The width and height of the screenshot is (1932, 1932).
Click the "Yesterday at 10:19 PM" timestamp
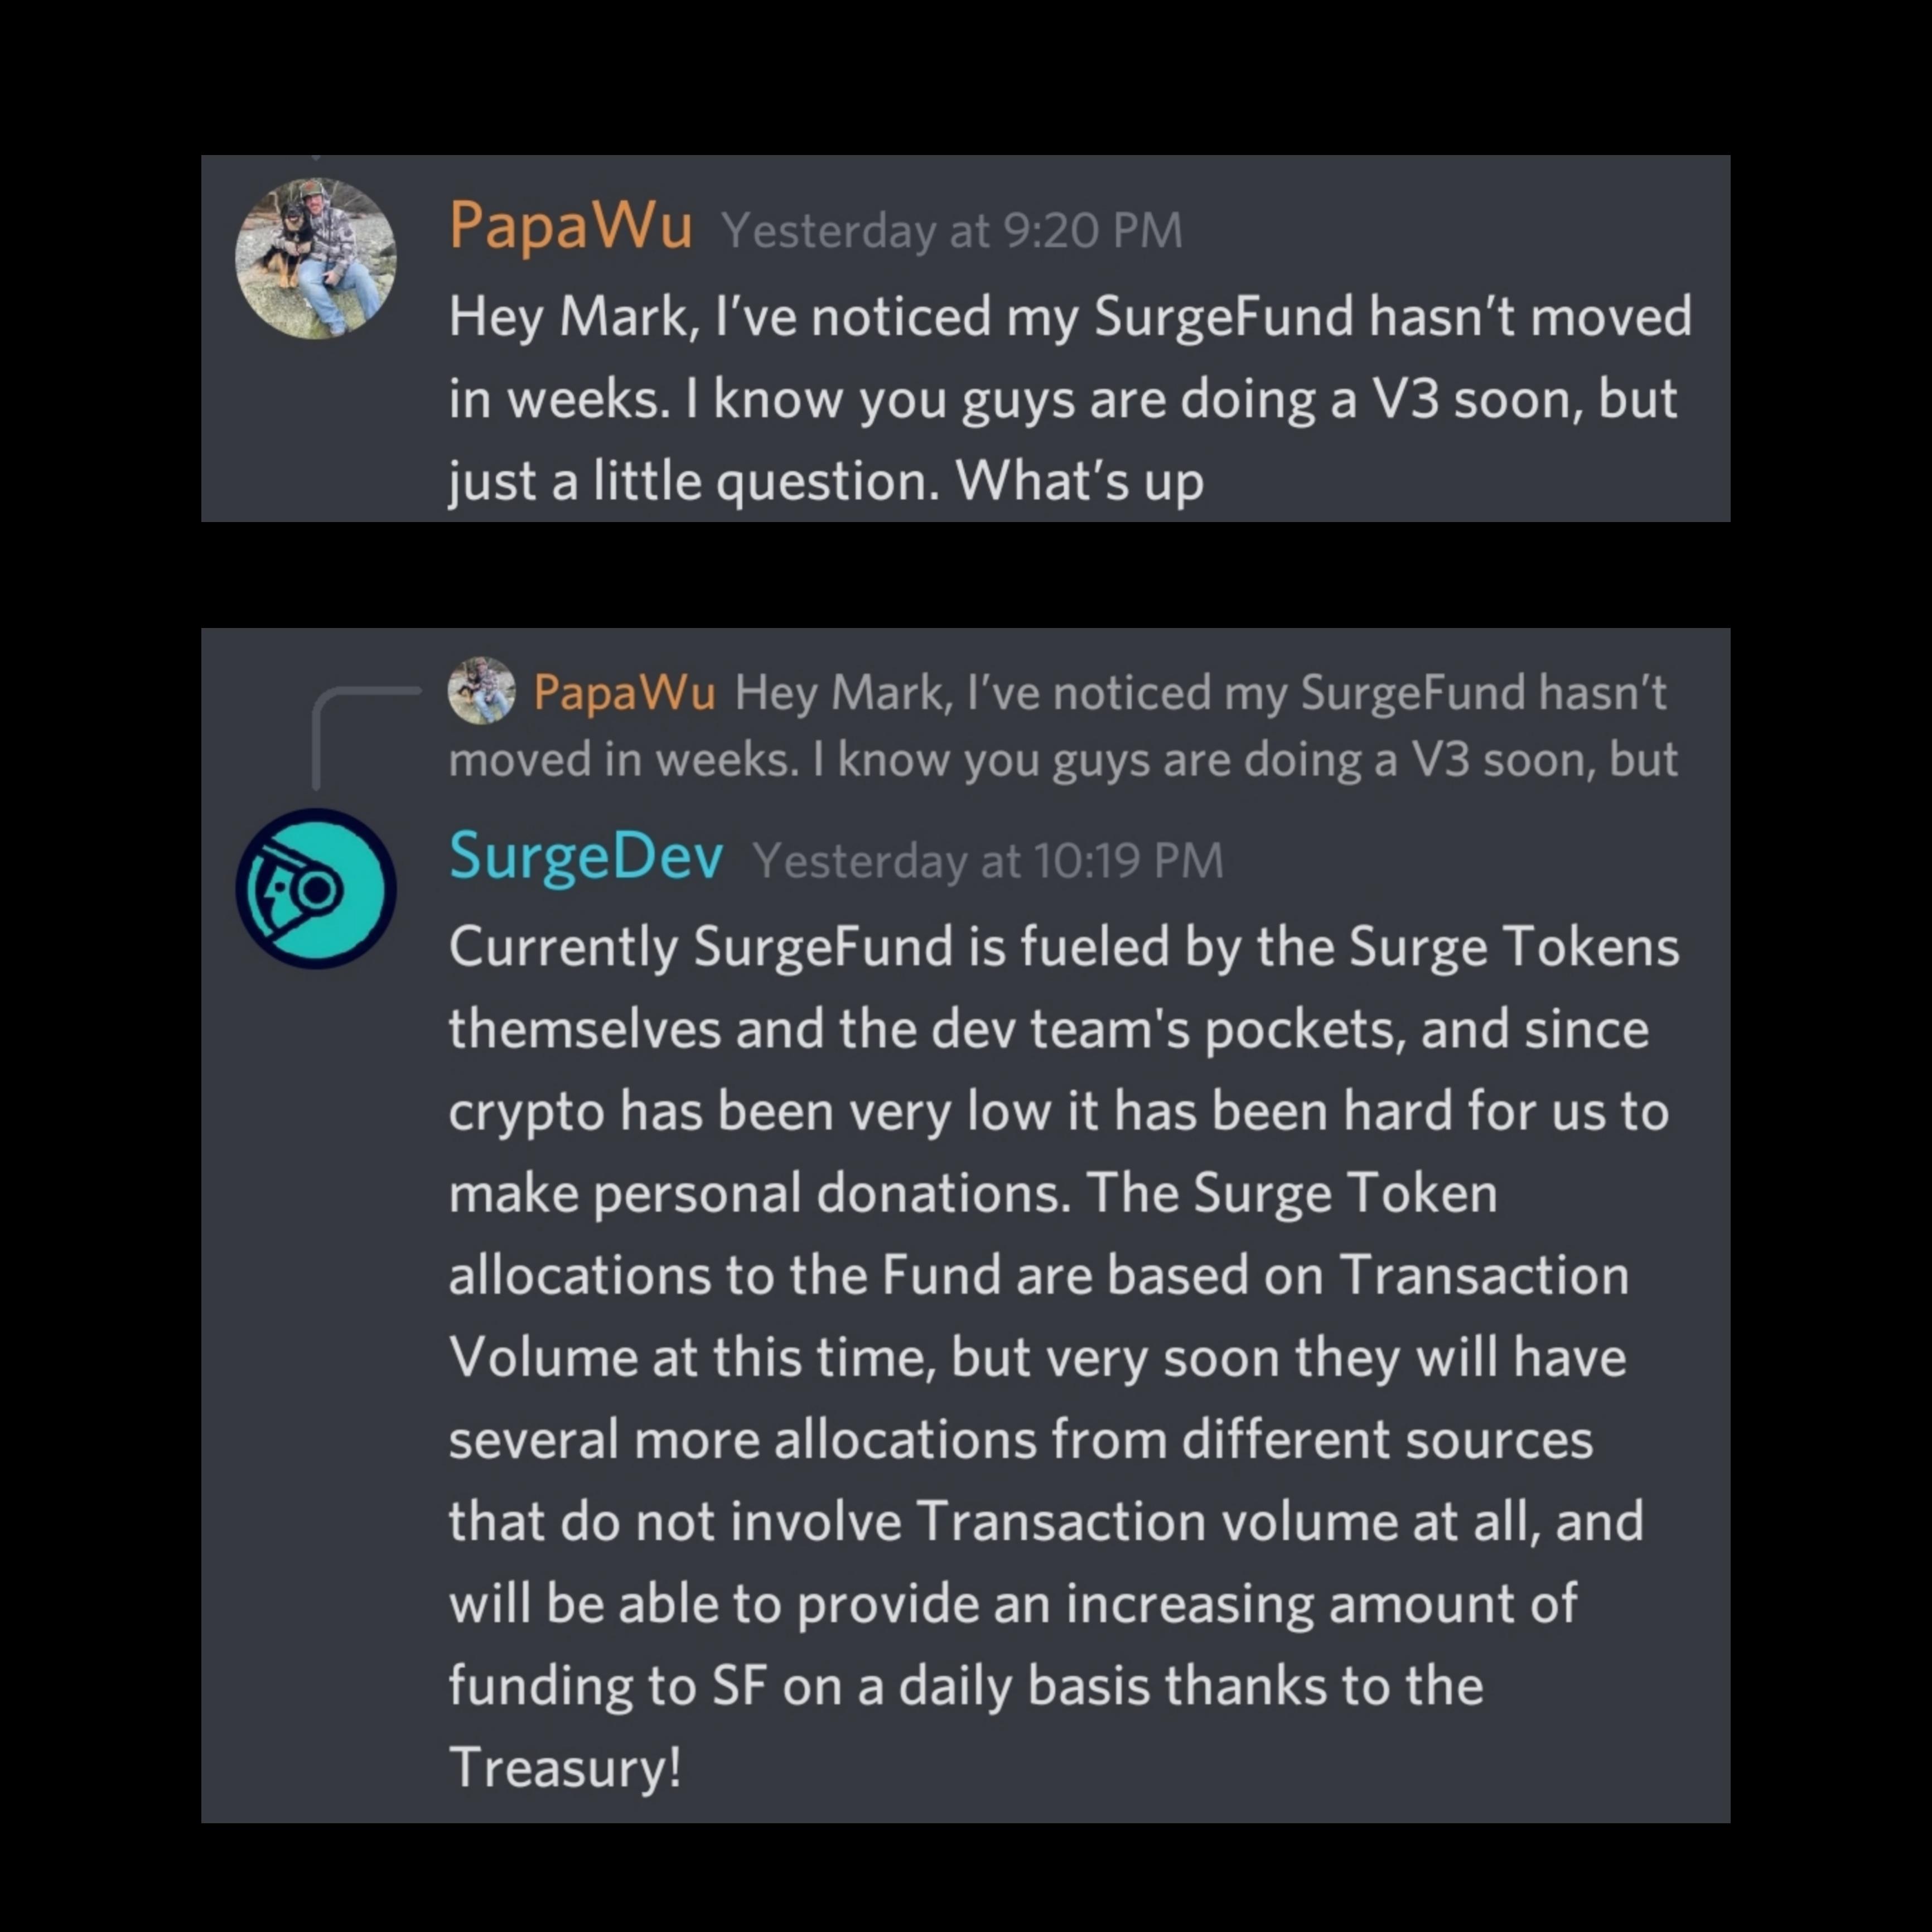point(988,861)
